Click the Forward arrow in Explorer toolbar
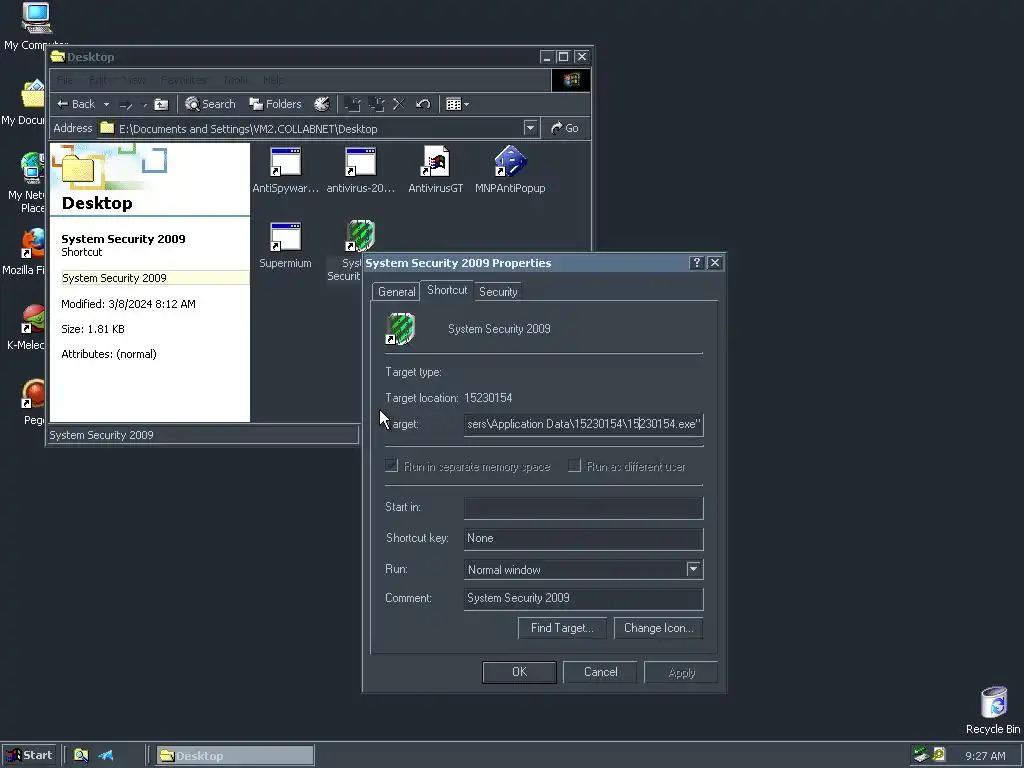1024x768 pixels. [x=126, y=104]
